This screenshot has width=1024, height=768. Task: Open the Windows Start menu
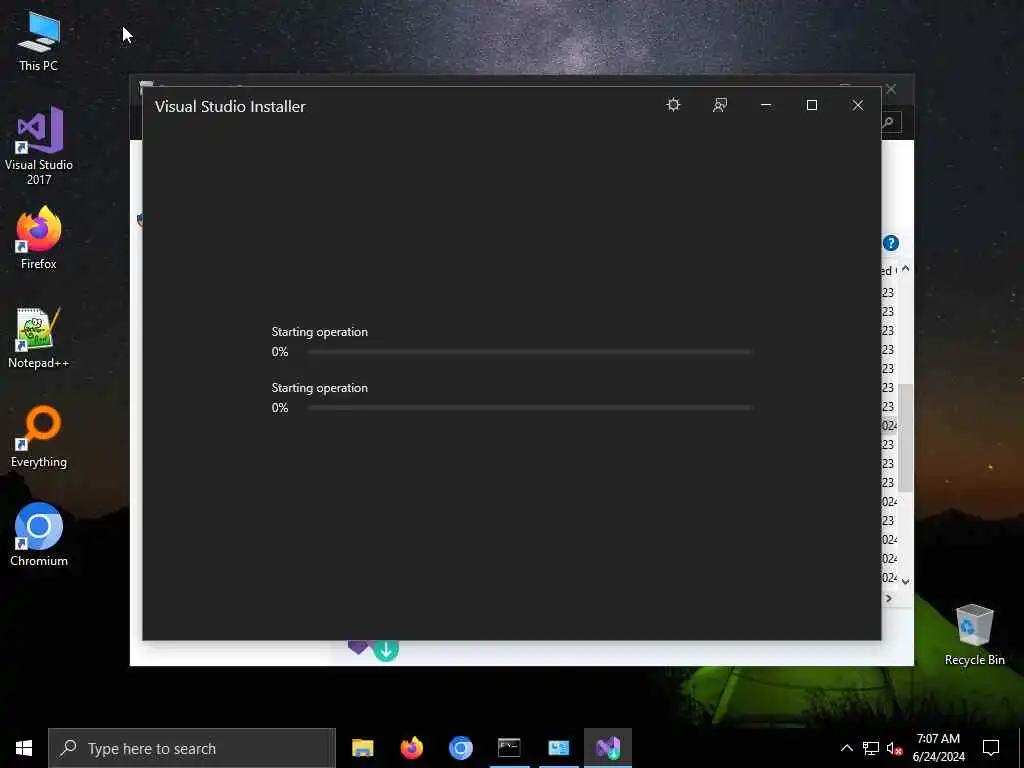24,748
